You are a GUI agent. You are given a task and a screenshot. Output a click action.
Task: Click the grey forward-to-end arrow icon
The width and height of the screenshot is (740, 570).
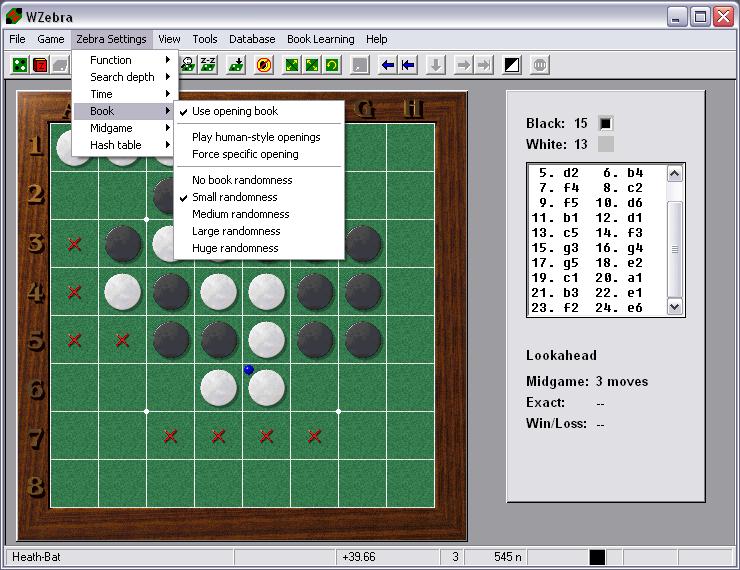[484, 65]
